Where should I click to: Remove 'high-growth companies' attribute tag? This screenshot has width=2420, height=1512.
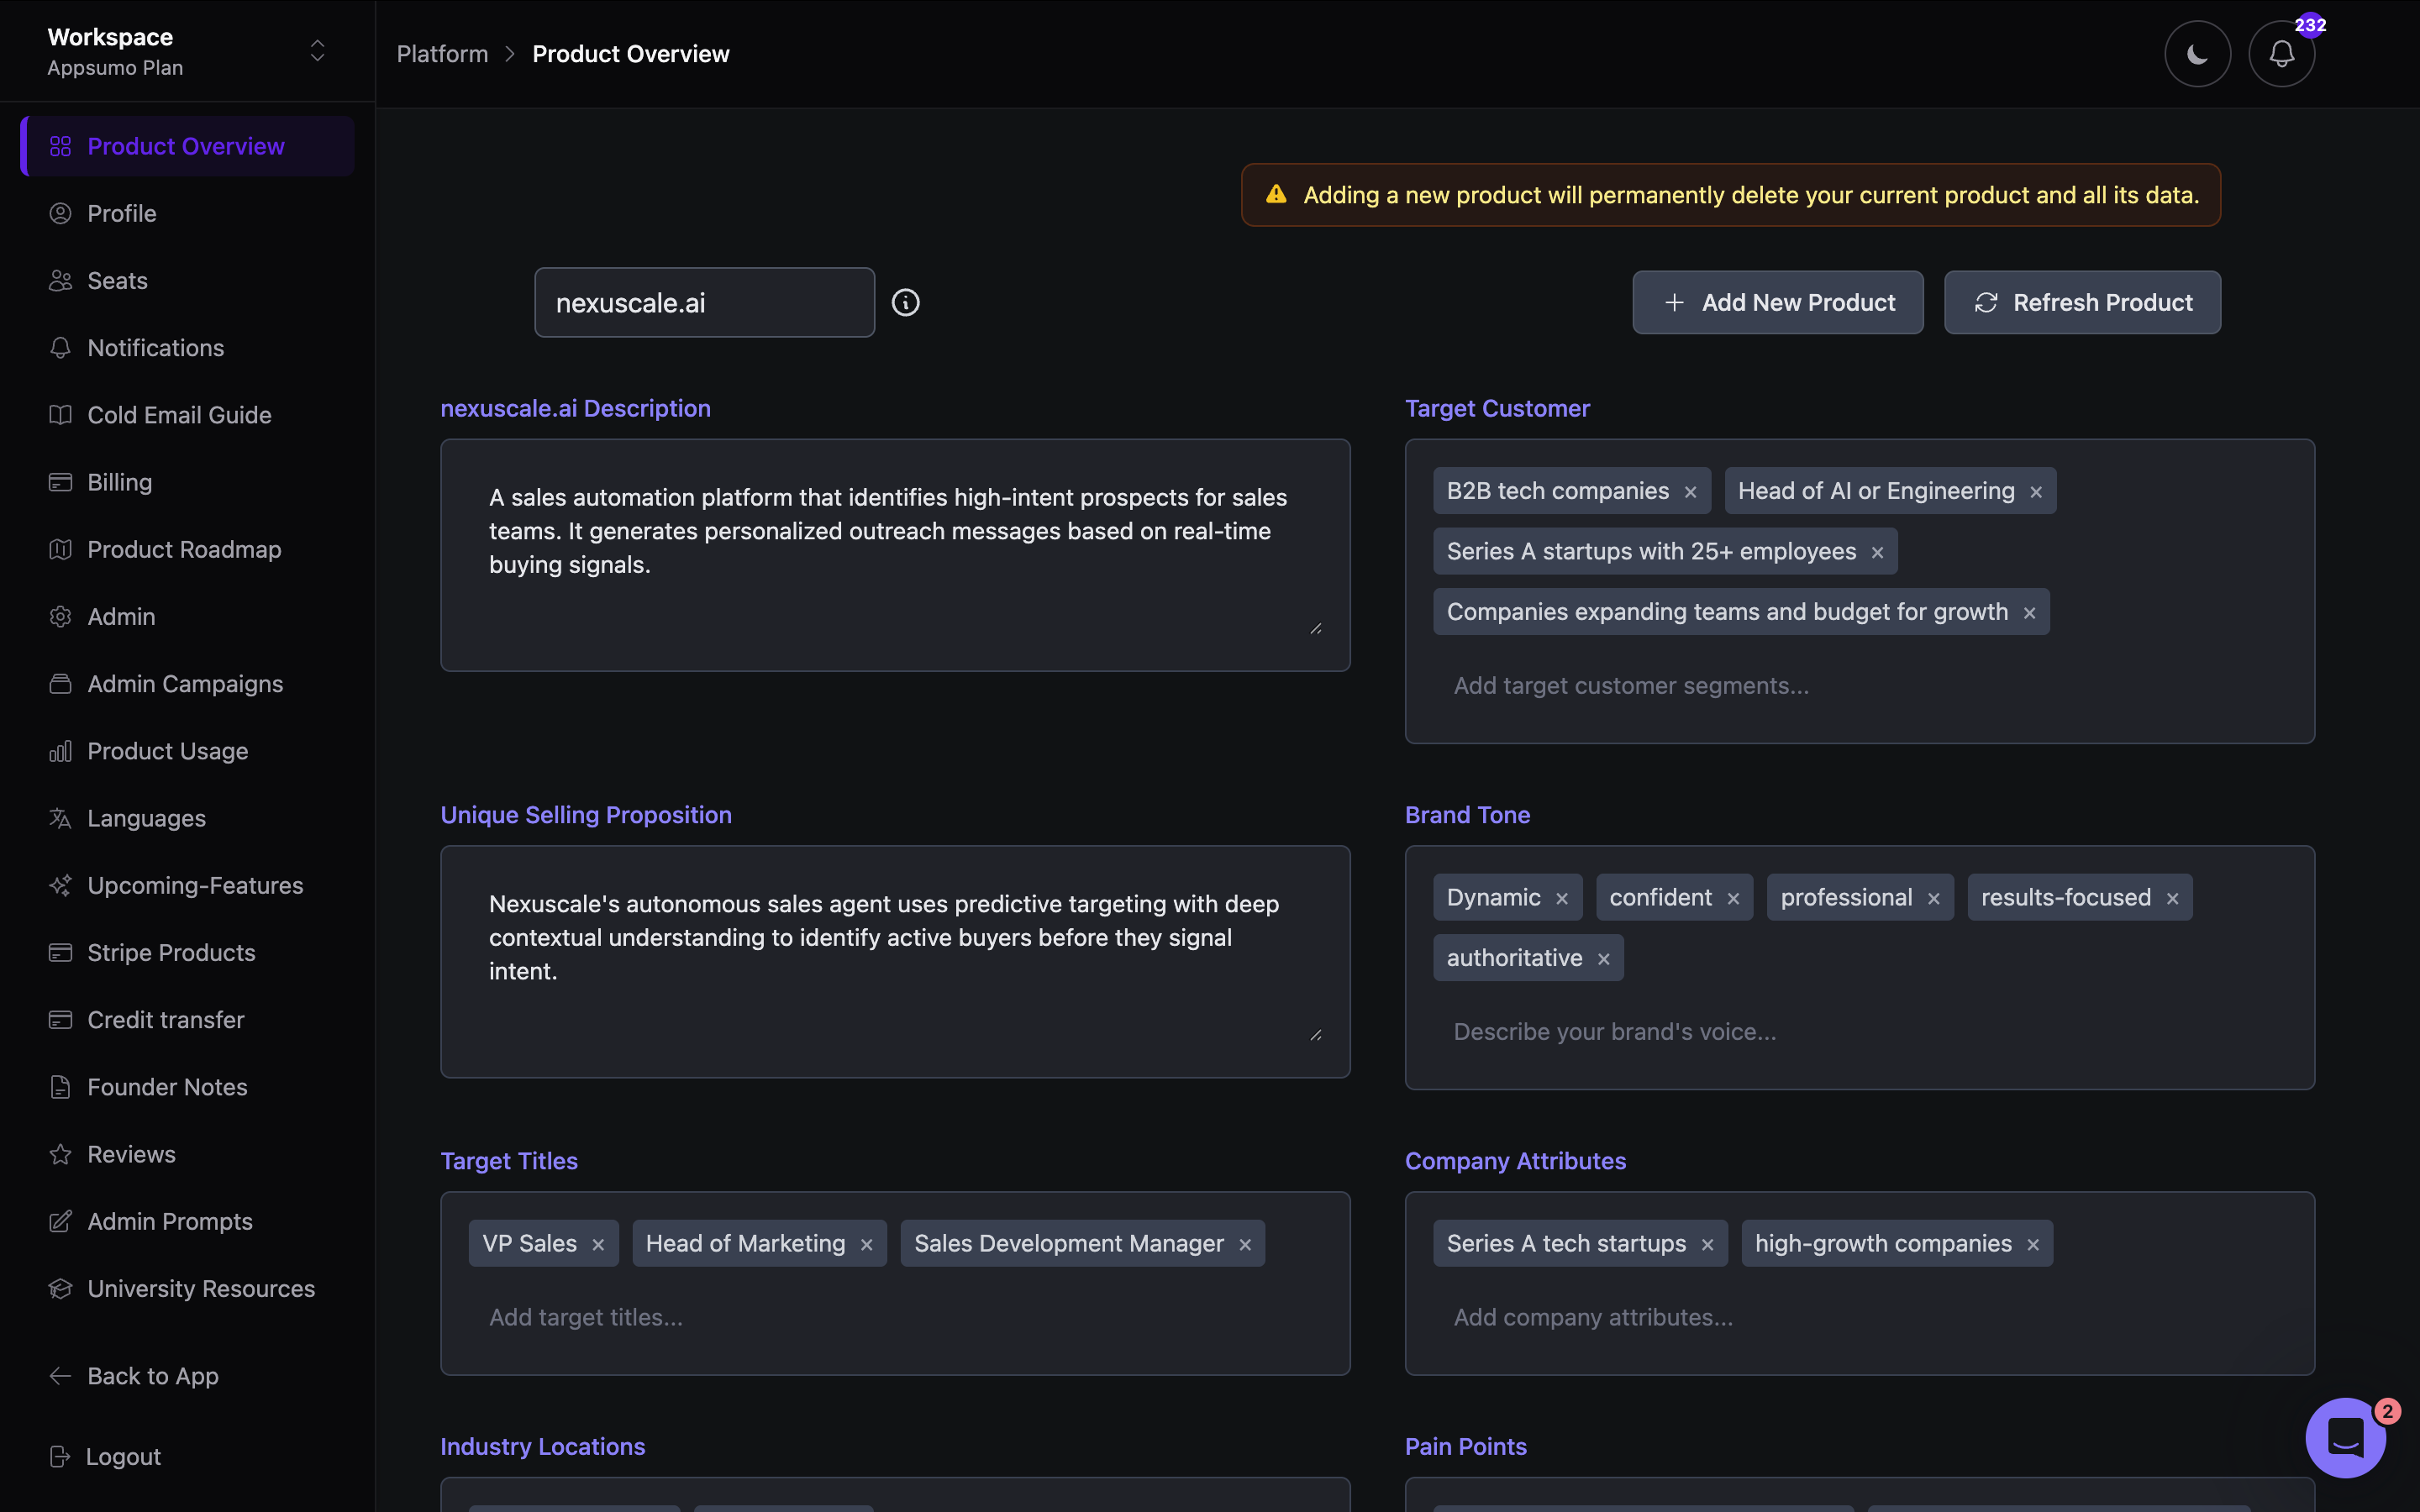(2033, 1245)
